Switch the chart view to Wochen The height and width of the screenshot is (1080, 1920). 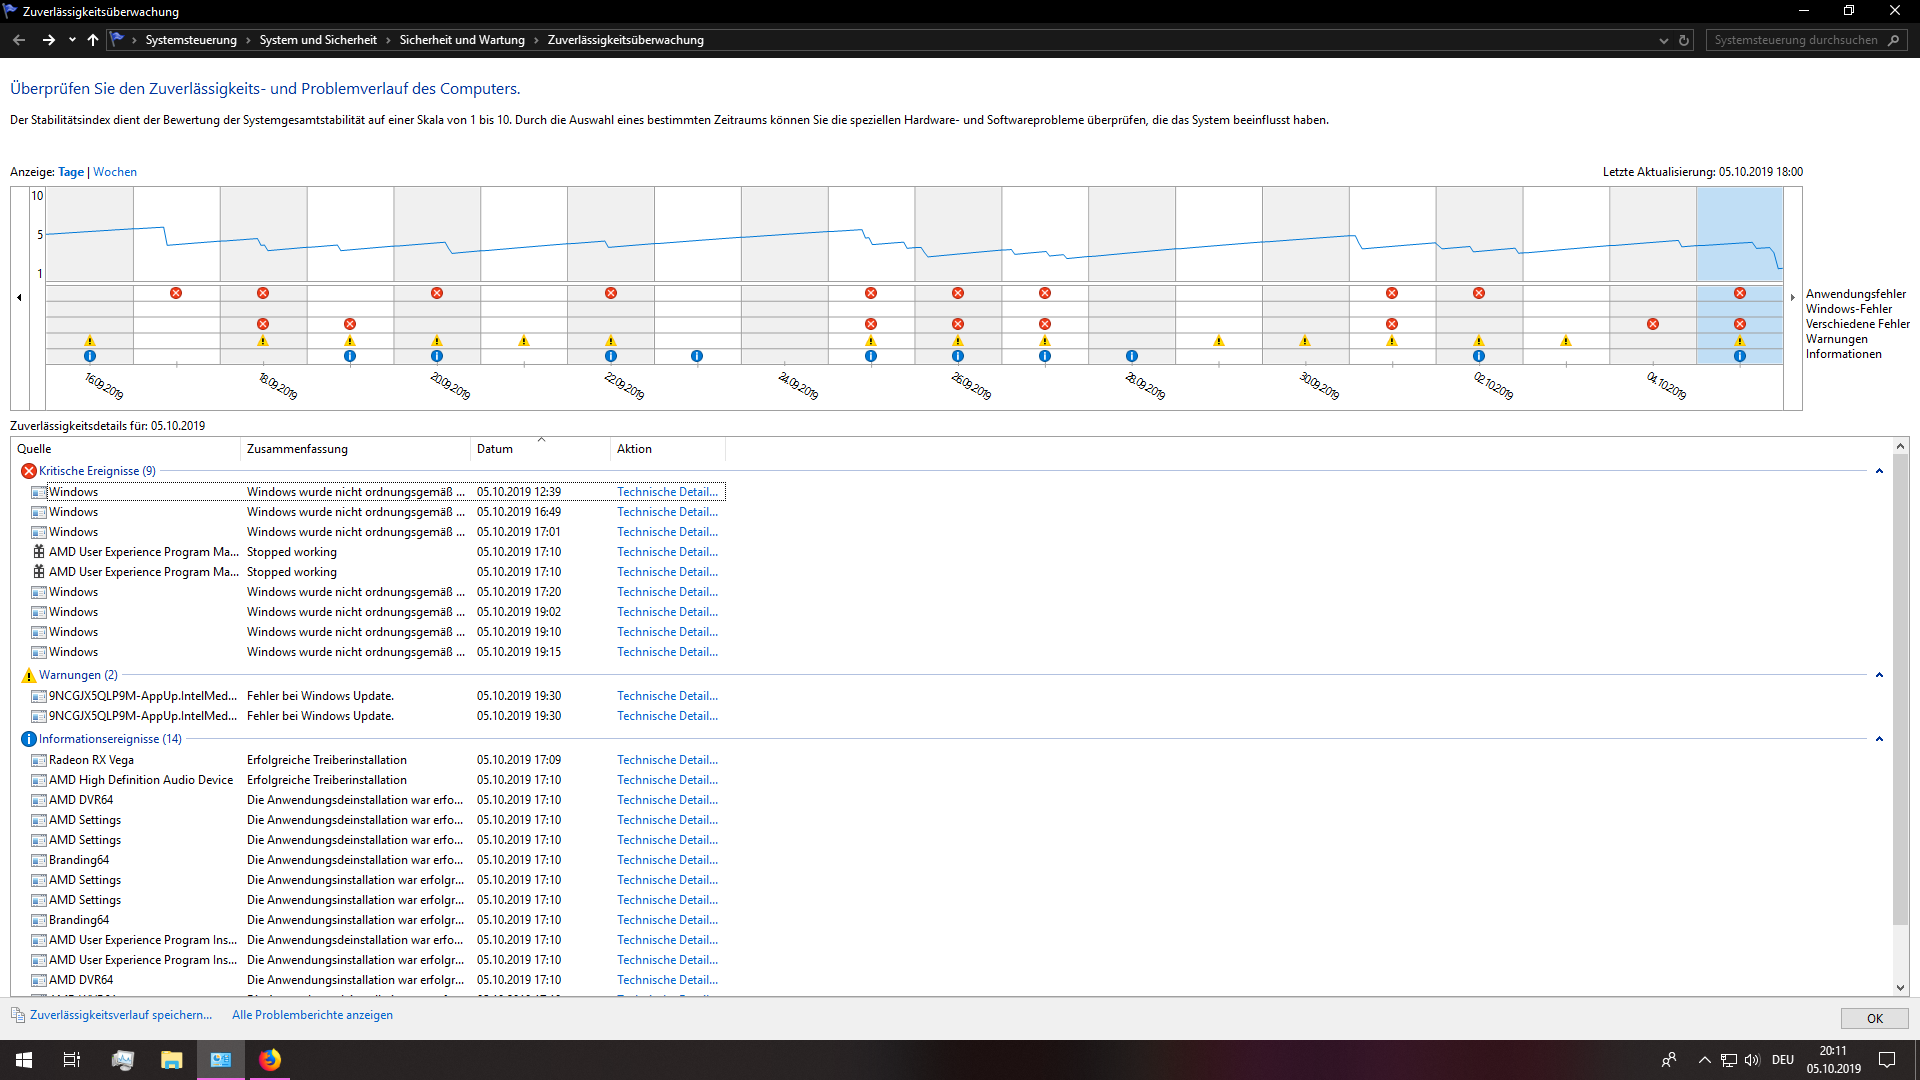pyautogui.click(x=115, y=172)
